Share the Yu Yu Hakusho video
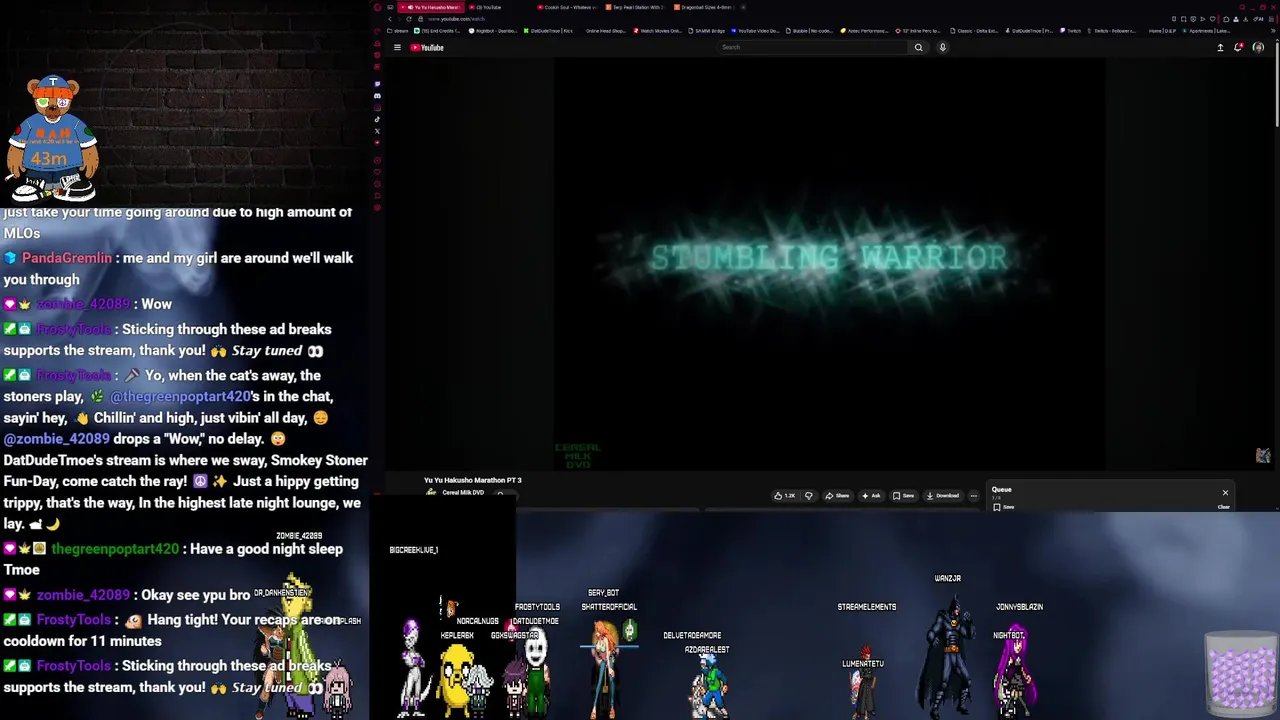Viewport: 1280px width, 720px height. 837,496
